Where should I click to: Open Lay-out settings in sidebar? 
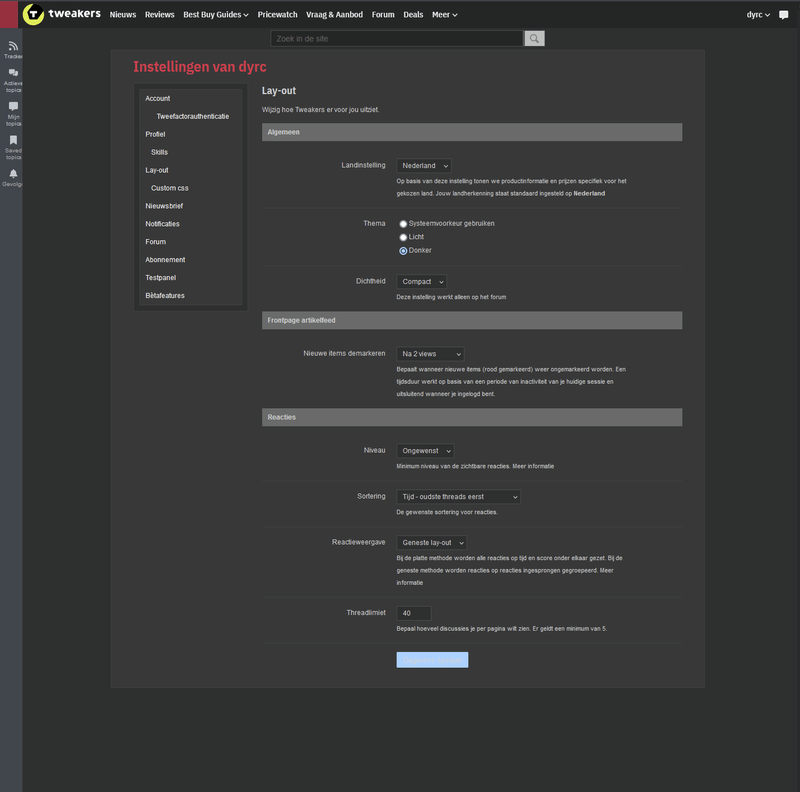point(157,170)
